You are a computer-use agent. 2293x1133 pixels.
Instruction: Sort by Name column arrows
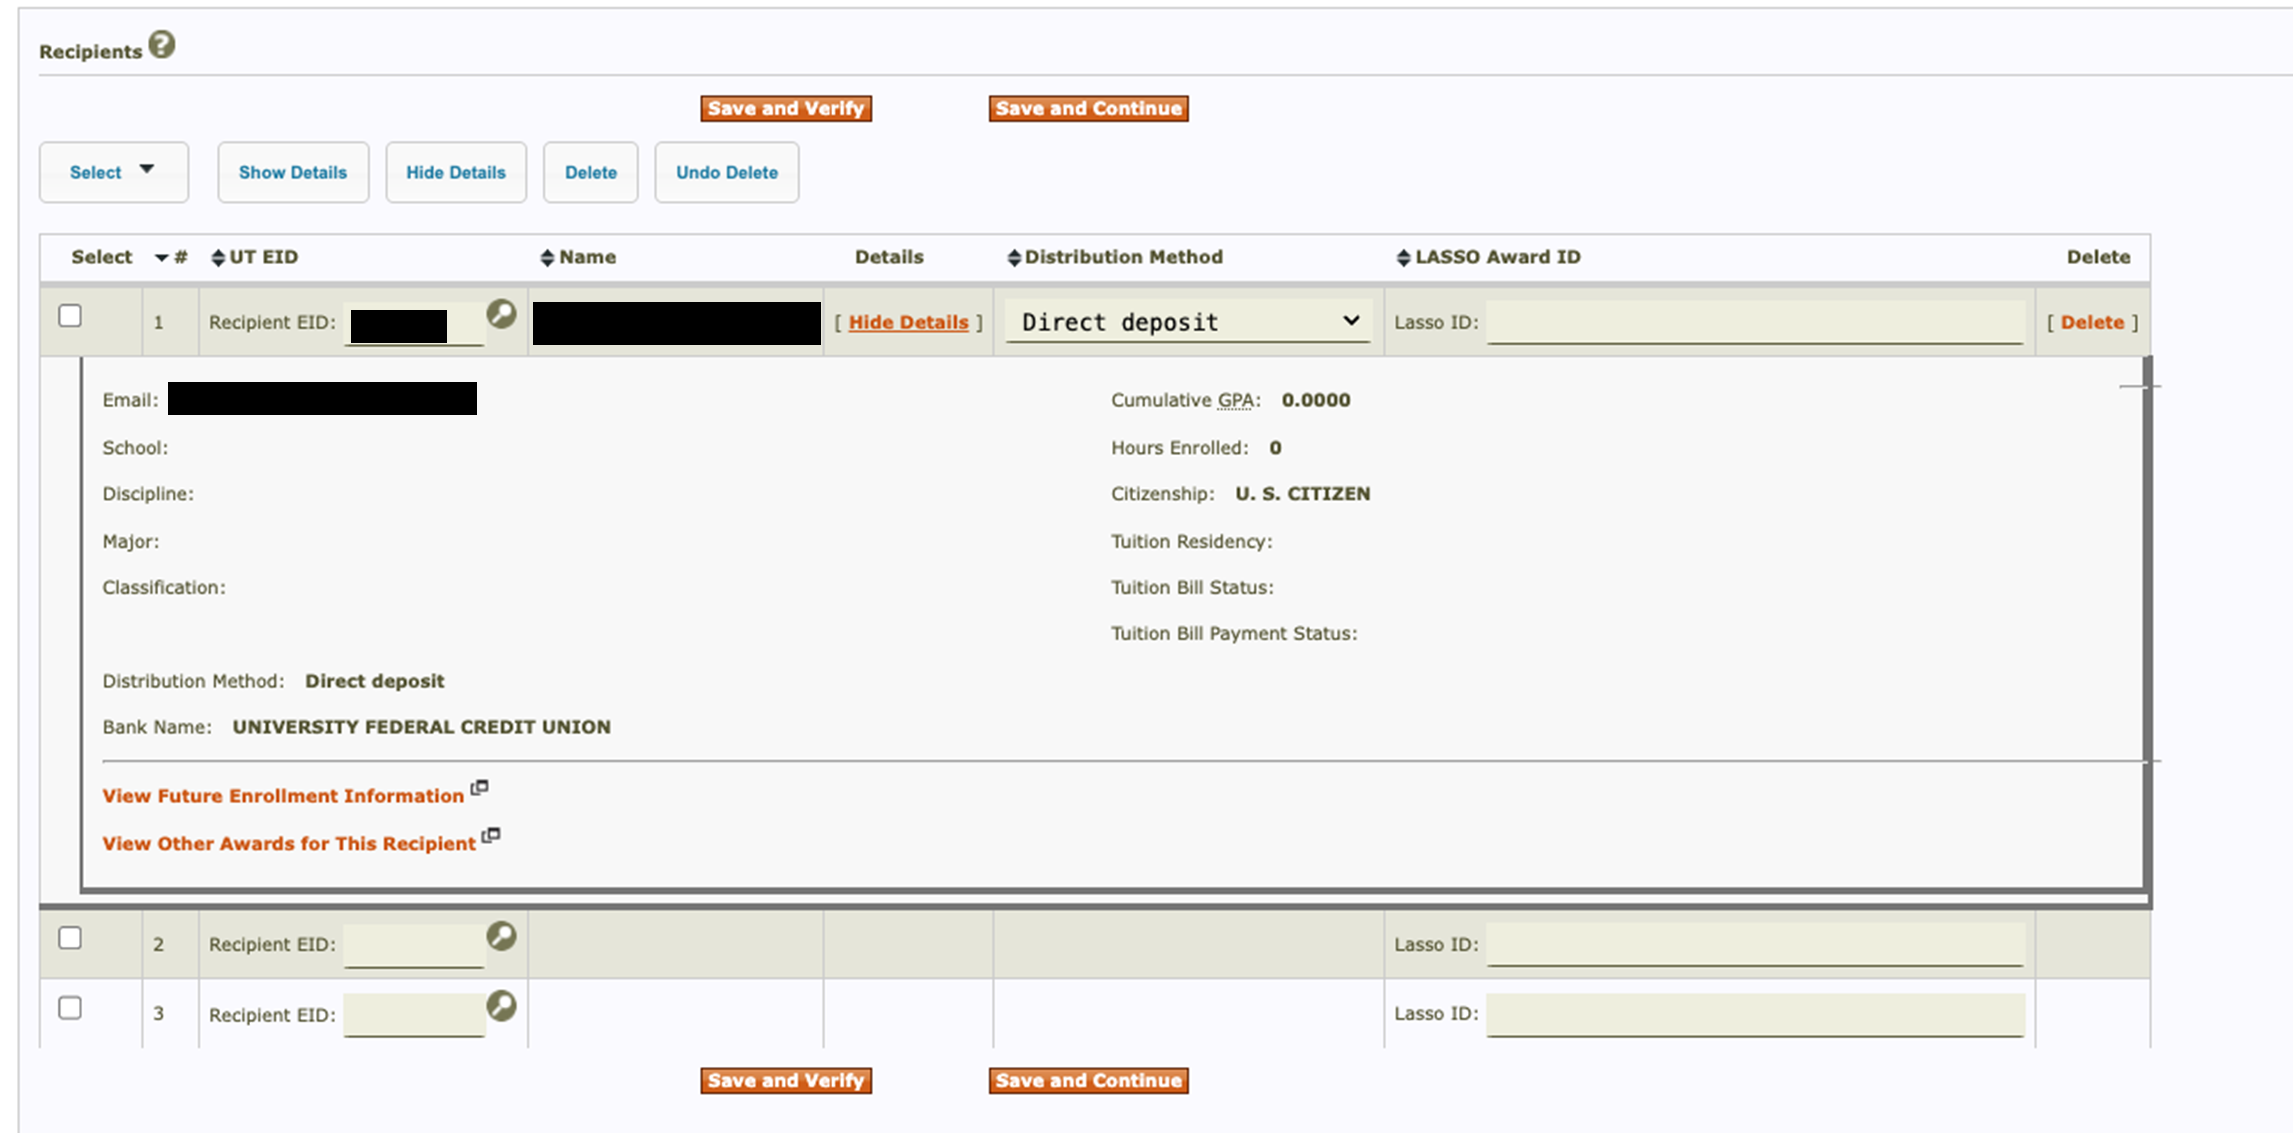click(547, 258)
